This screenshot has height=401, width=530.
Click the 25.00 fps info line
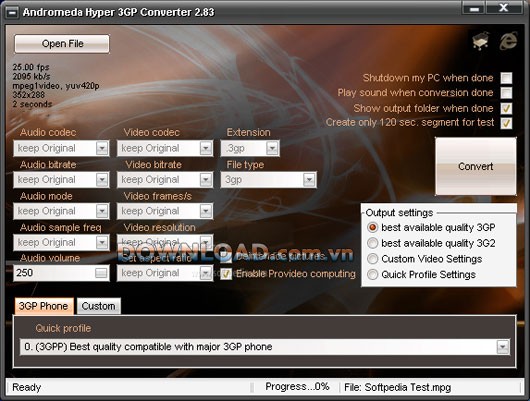click(31, 67)
